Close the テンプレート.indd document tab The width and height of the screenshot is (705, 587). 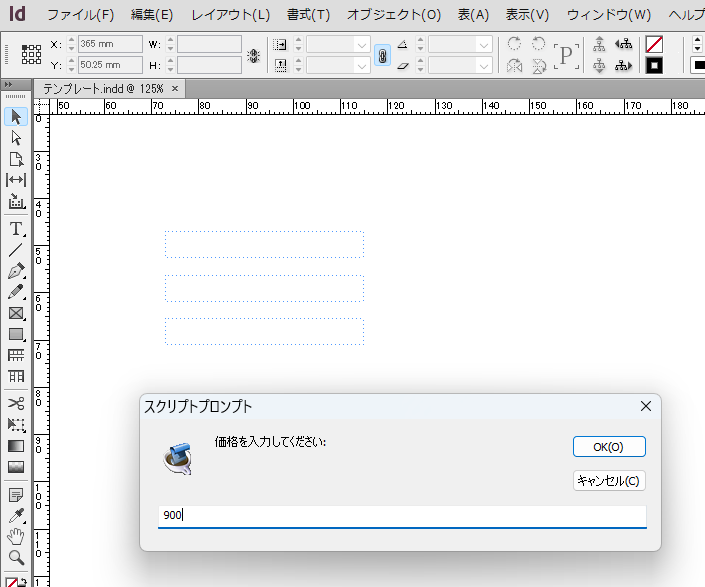[175, 88]
